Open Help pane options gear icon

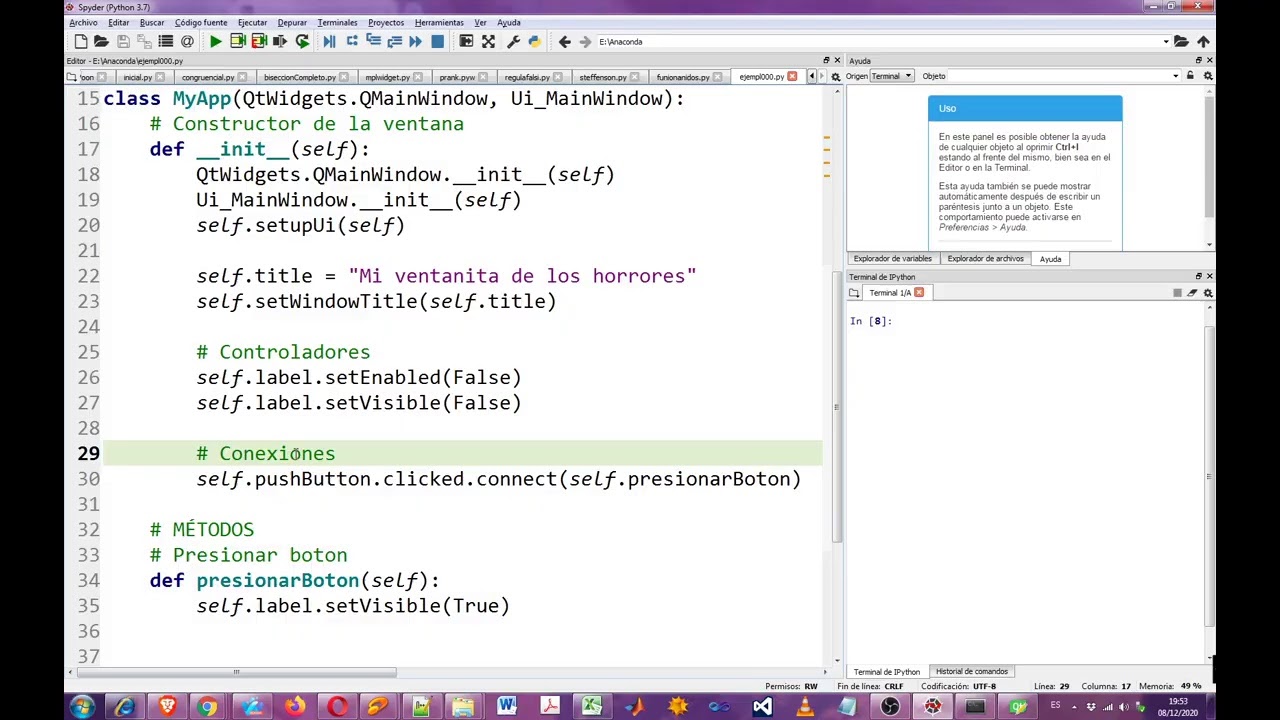click(x=1208, y=76)
